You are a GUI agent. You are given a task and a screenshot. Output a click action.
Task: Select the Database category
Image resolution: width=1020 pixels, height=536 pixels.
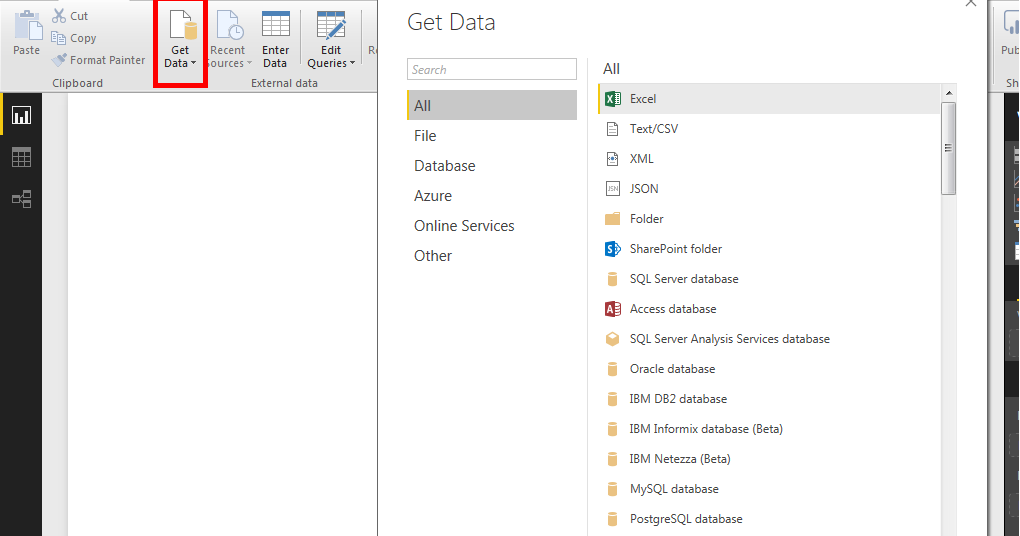tap(445, 166)
